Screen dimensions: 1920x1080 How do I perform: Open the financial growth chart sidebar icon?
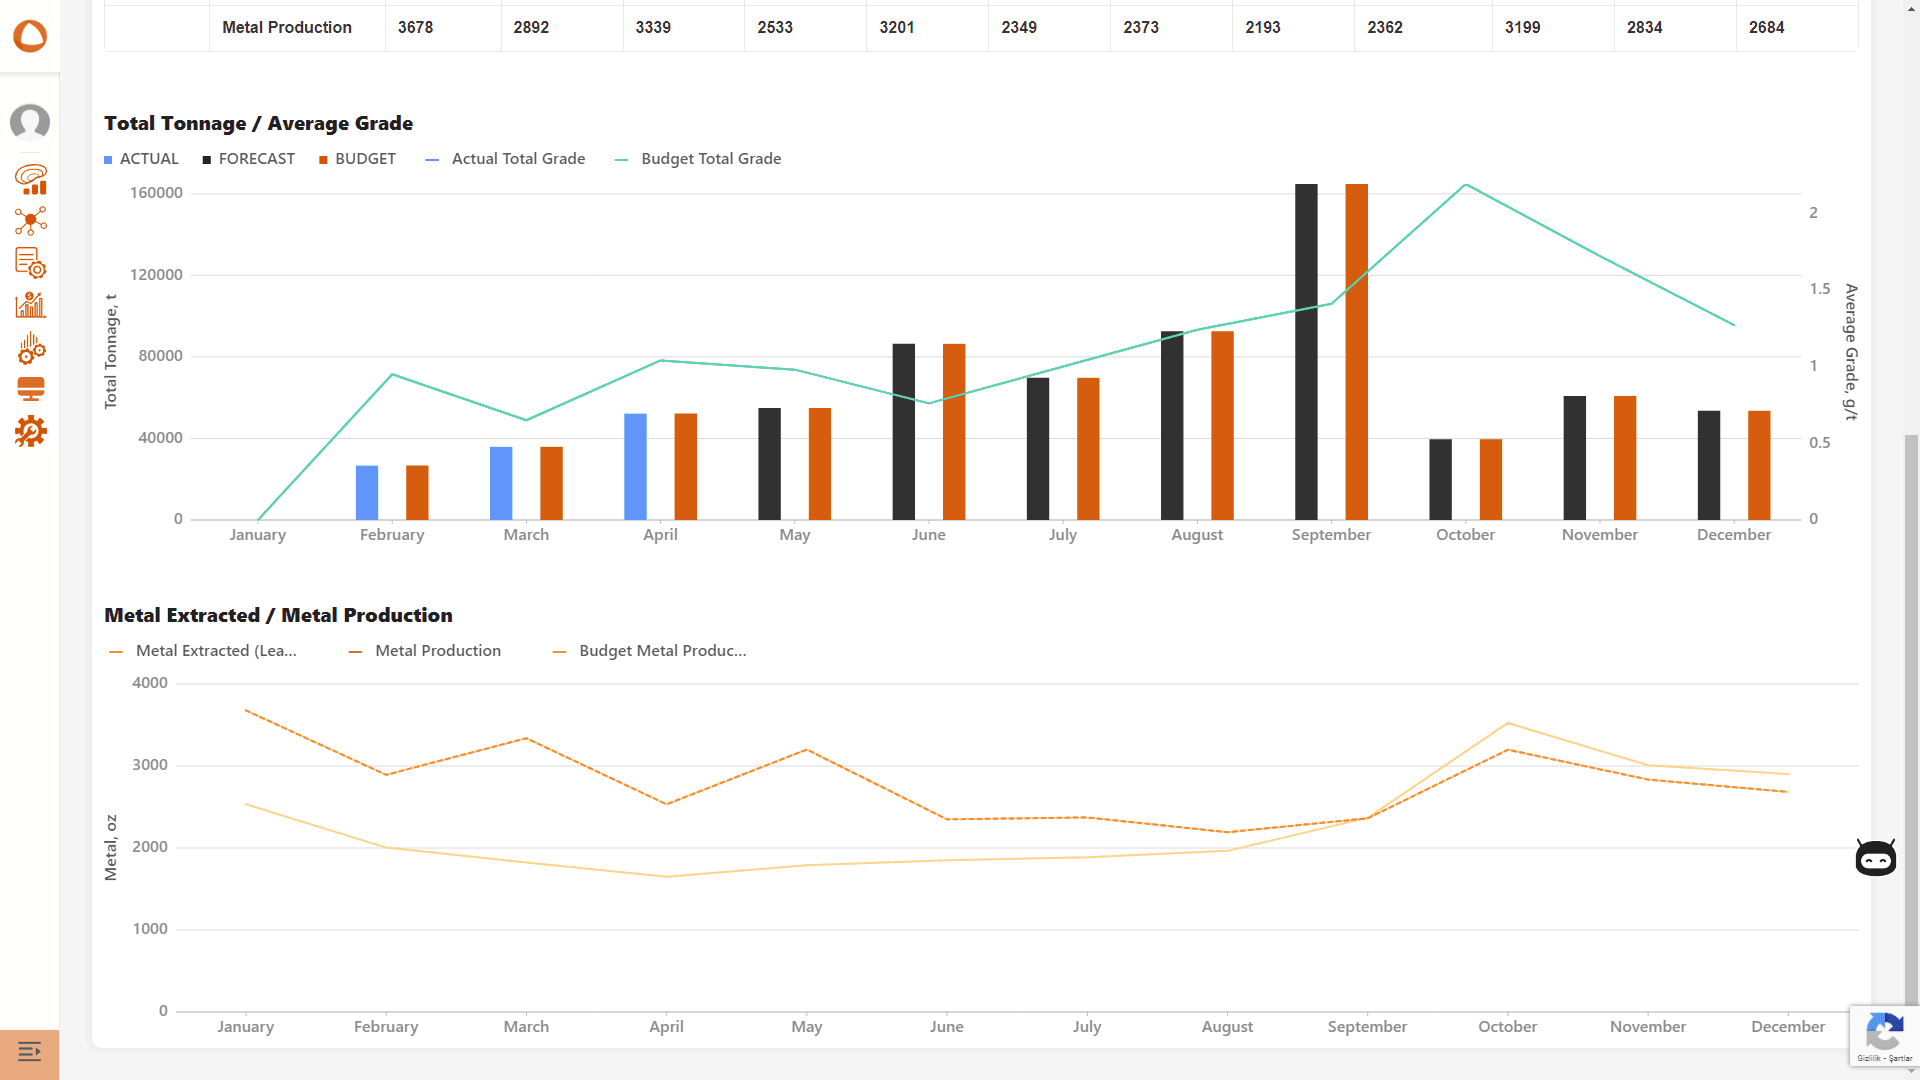click(31, 305)
